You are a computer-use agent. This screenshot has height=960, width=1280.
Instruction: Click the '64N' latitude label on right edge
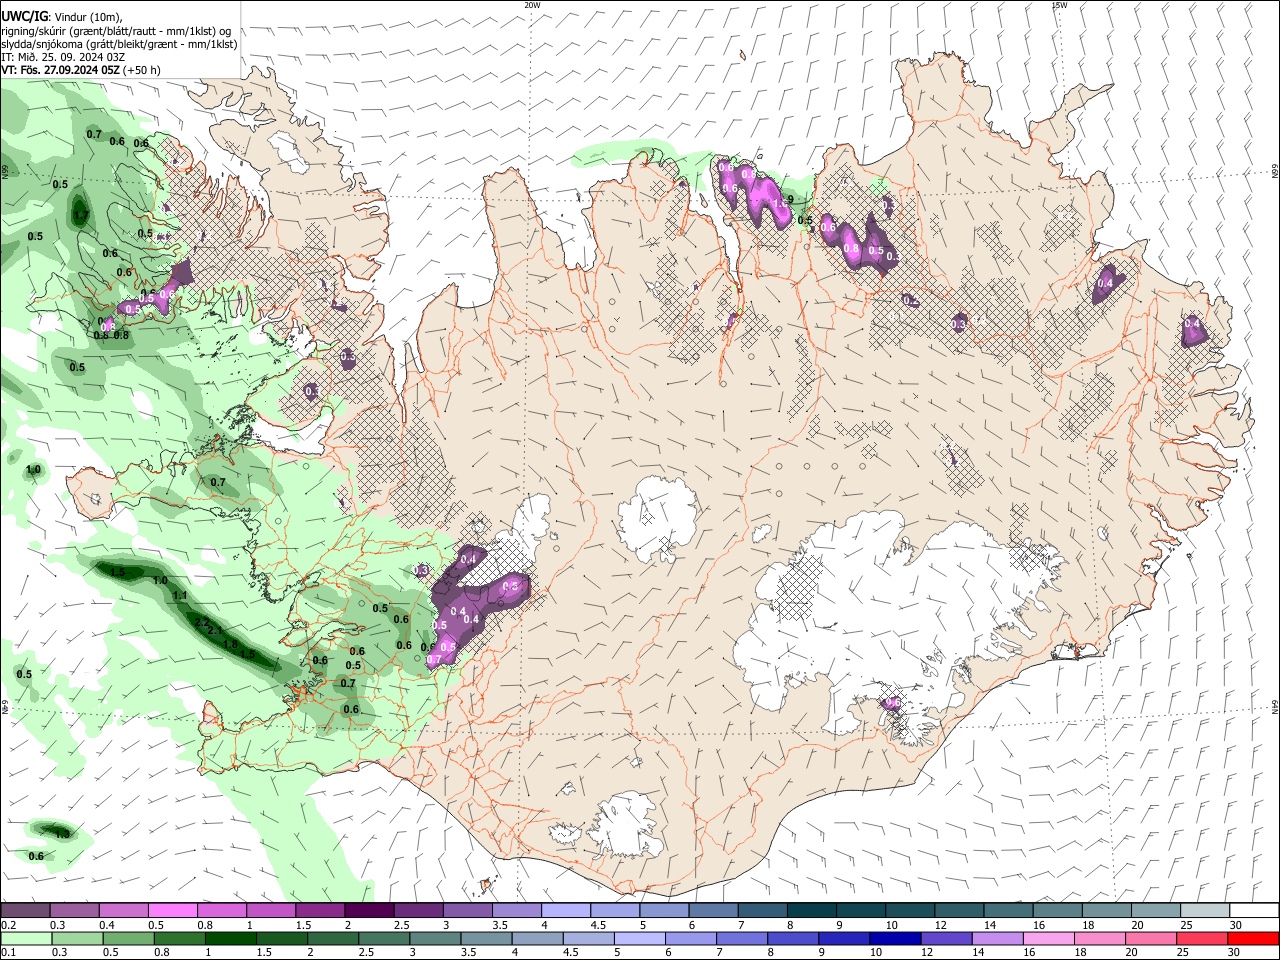1275,707
